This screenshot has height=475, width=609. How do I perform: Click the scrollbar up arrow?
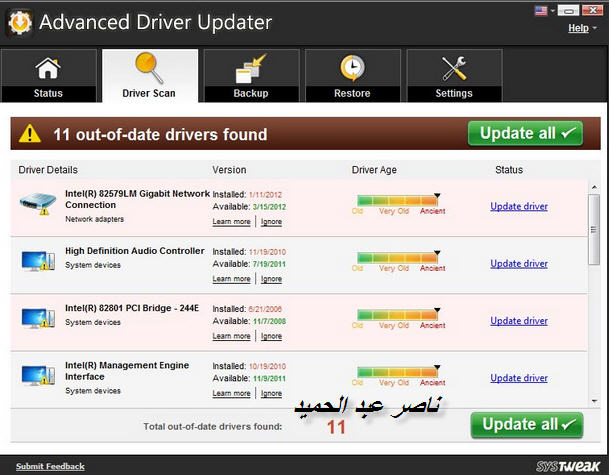point(594,187)
